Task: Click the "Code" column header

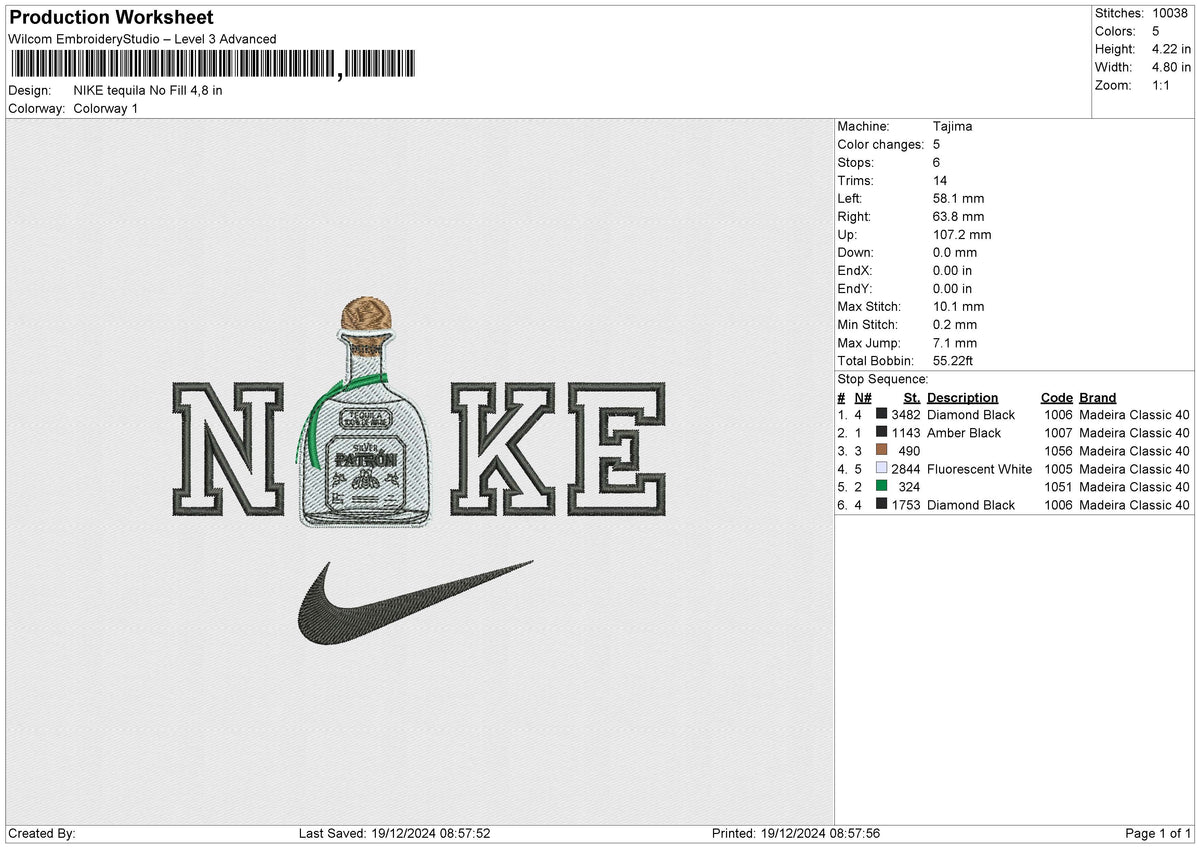Action: [x=1056, y=397]
